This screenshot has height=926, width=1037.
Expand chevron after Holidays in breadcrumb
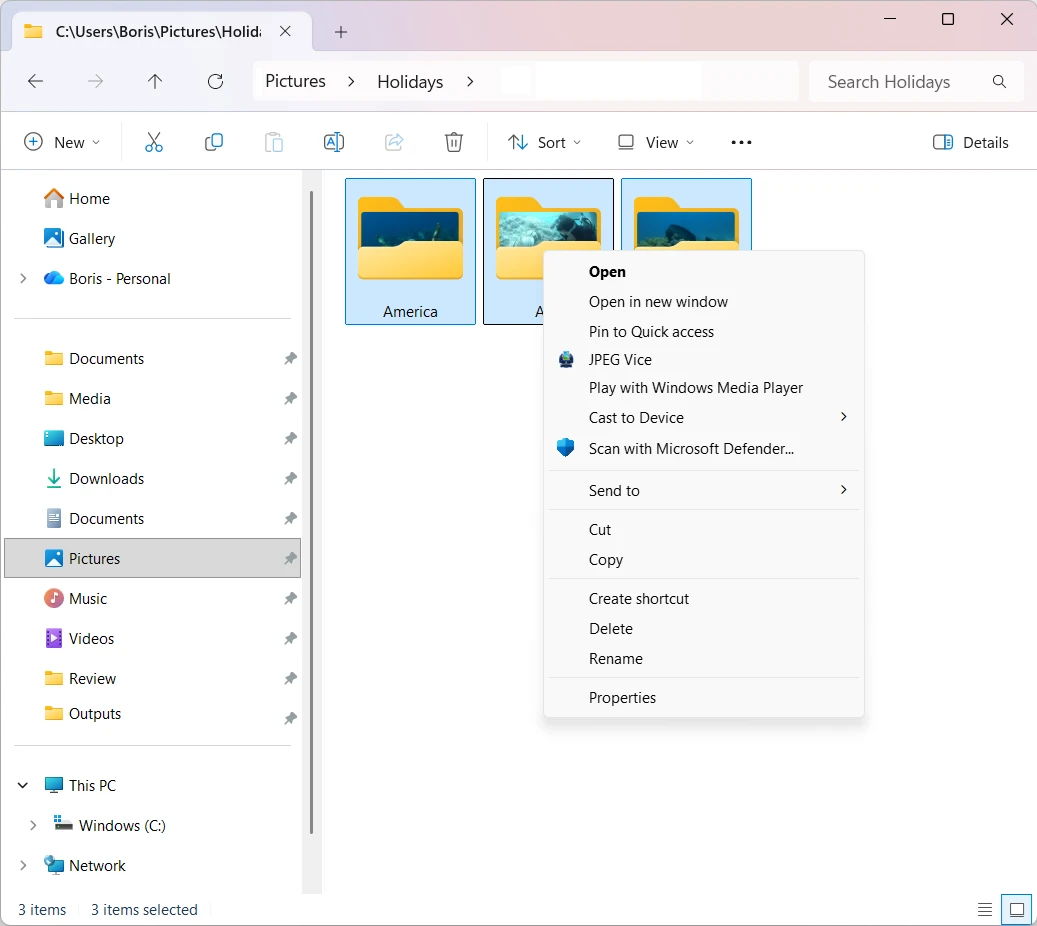click(470, 81)
